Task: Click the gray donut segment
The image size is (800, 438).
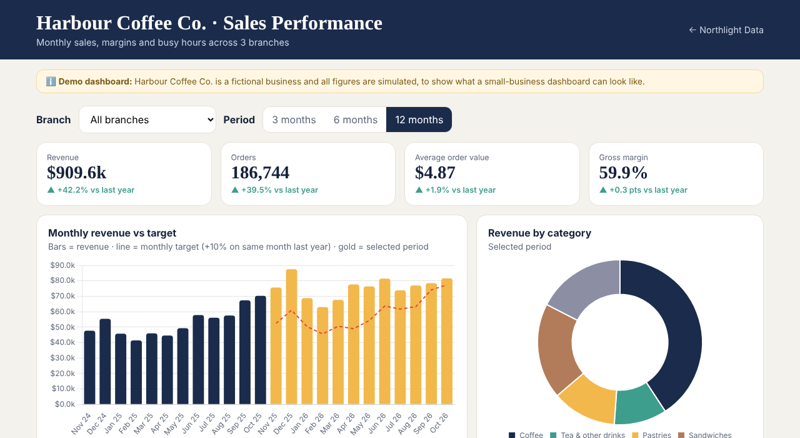Action: click(x=588, y=288)
